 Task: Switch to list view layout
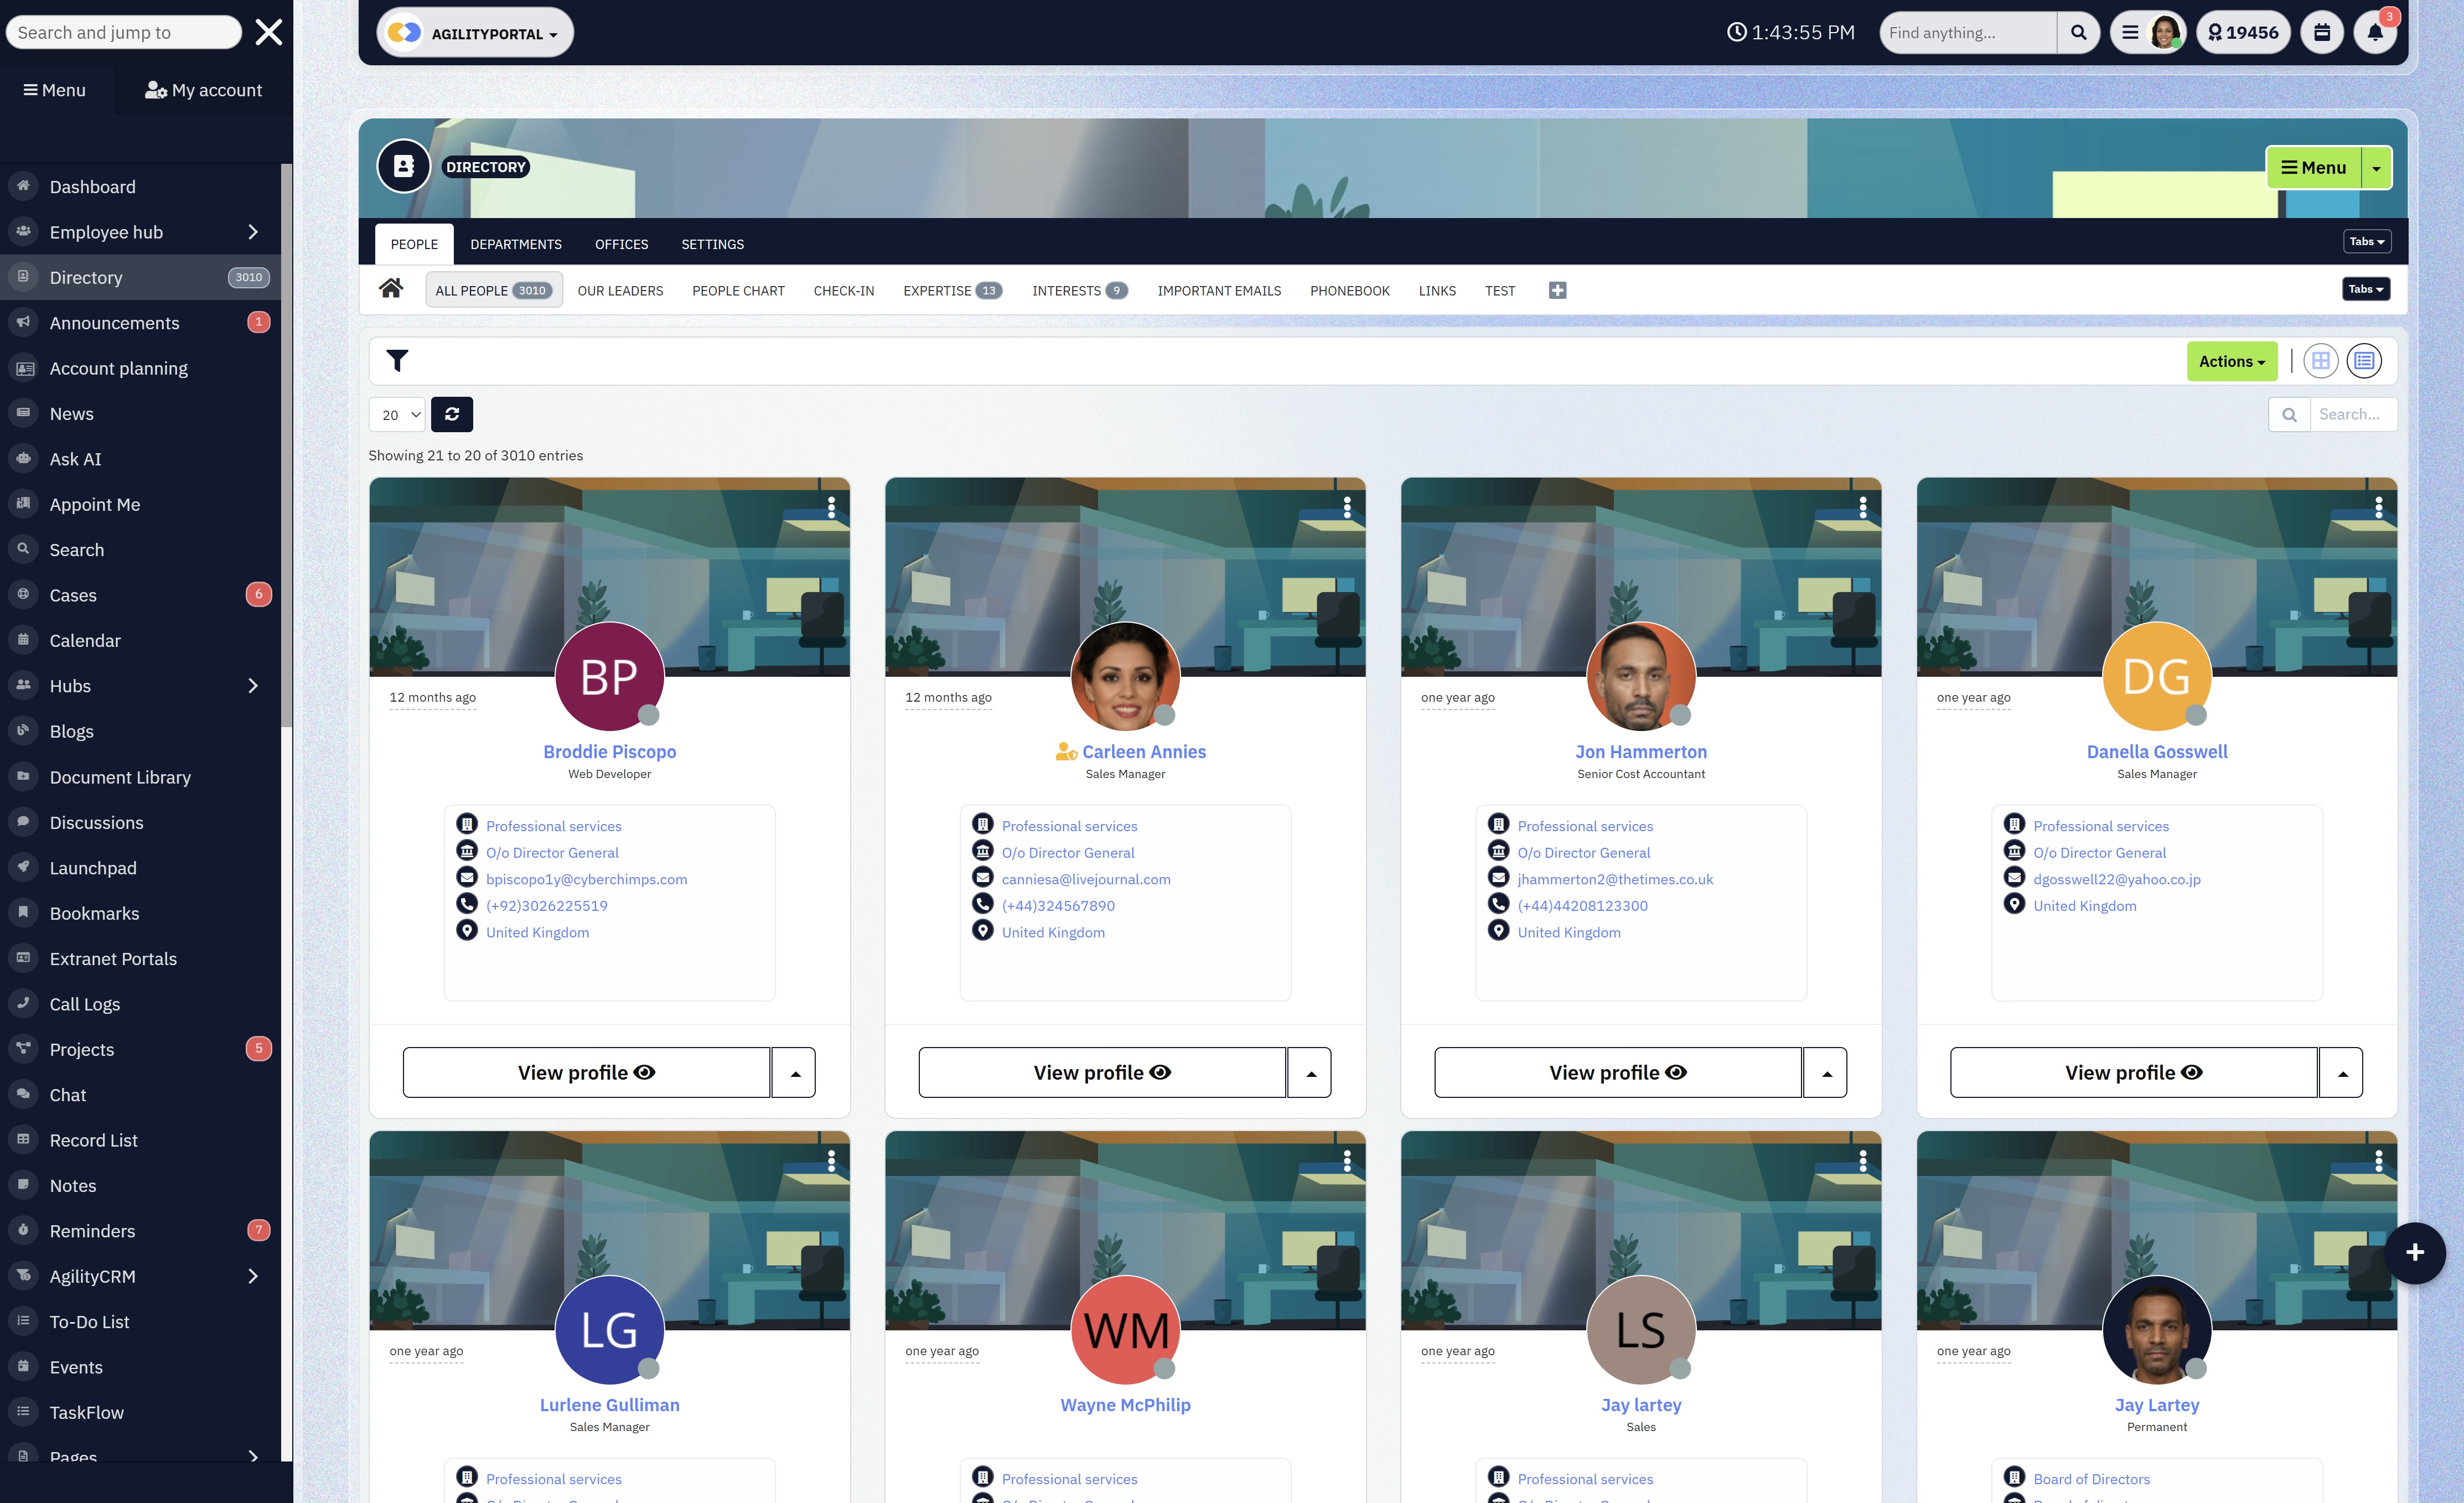click(x=2364, y=361)
